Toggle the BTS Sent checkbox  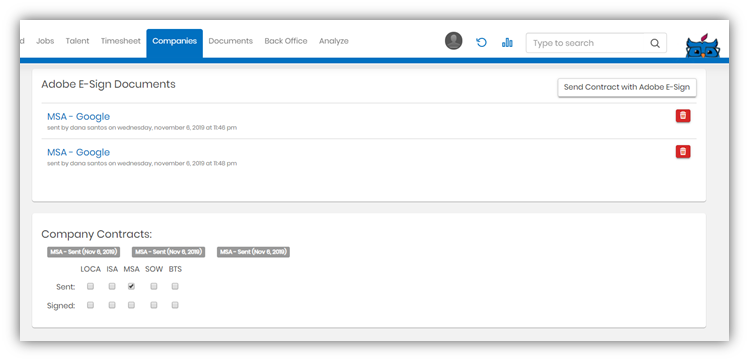pyautogui.click(x=175, y=287)
